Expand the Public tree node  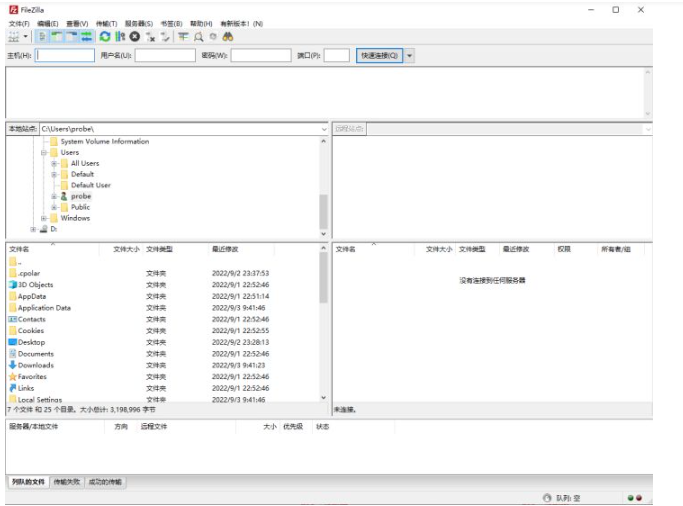click(54, 207)
